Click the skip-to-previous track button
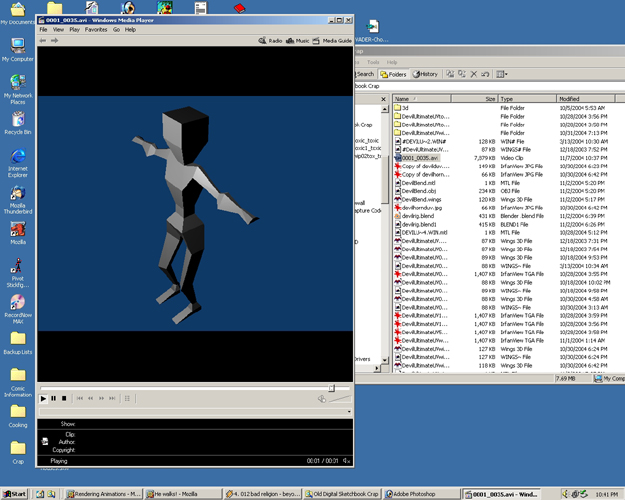 80,398
